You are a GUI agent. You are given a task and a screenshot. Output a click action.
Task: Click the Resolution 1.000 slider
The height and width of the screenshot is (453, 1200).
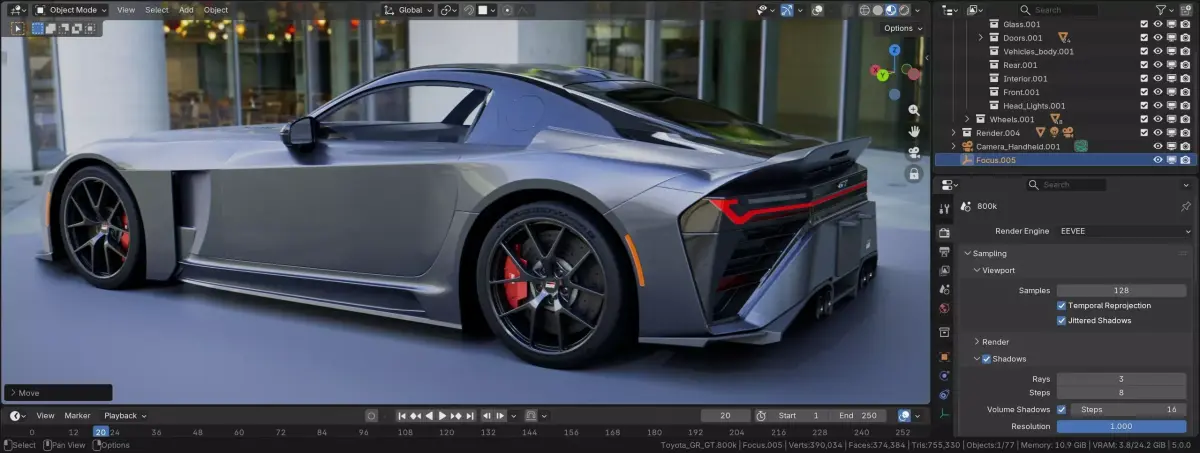[1121, 426]
